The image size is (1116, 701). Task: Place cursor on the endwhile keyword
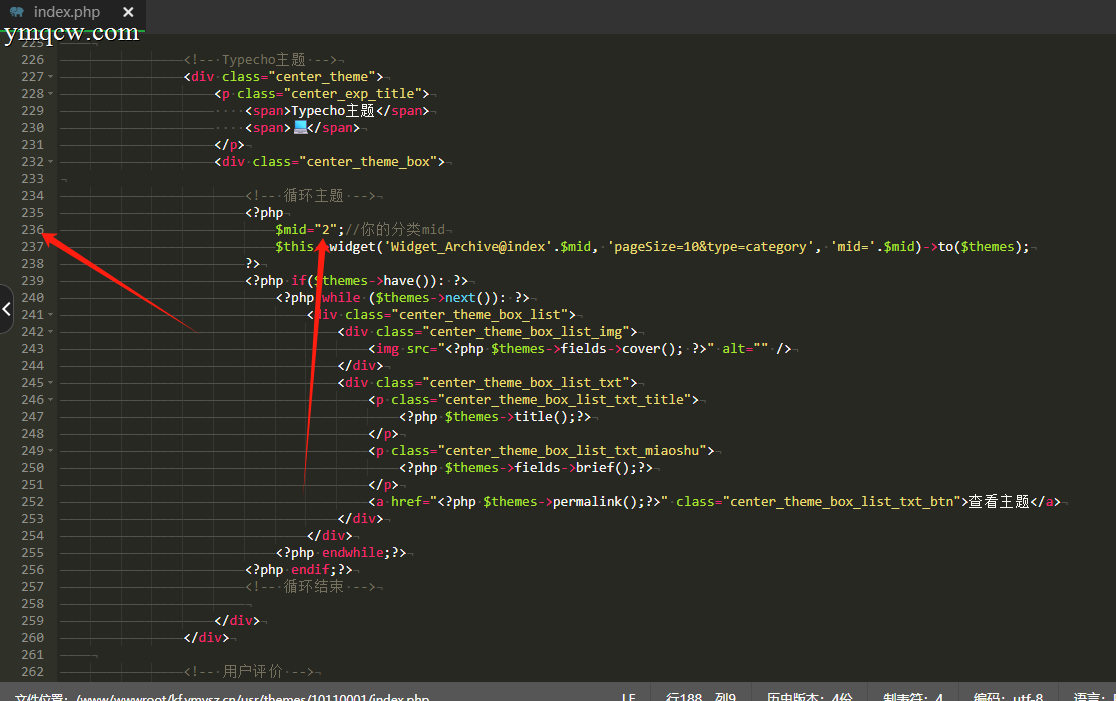(352, 553)
